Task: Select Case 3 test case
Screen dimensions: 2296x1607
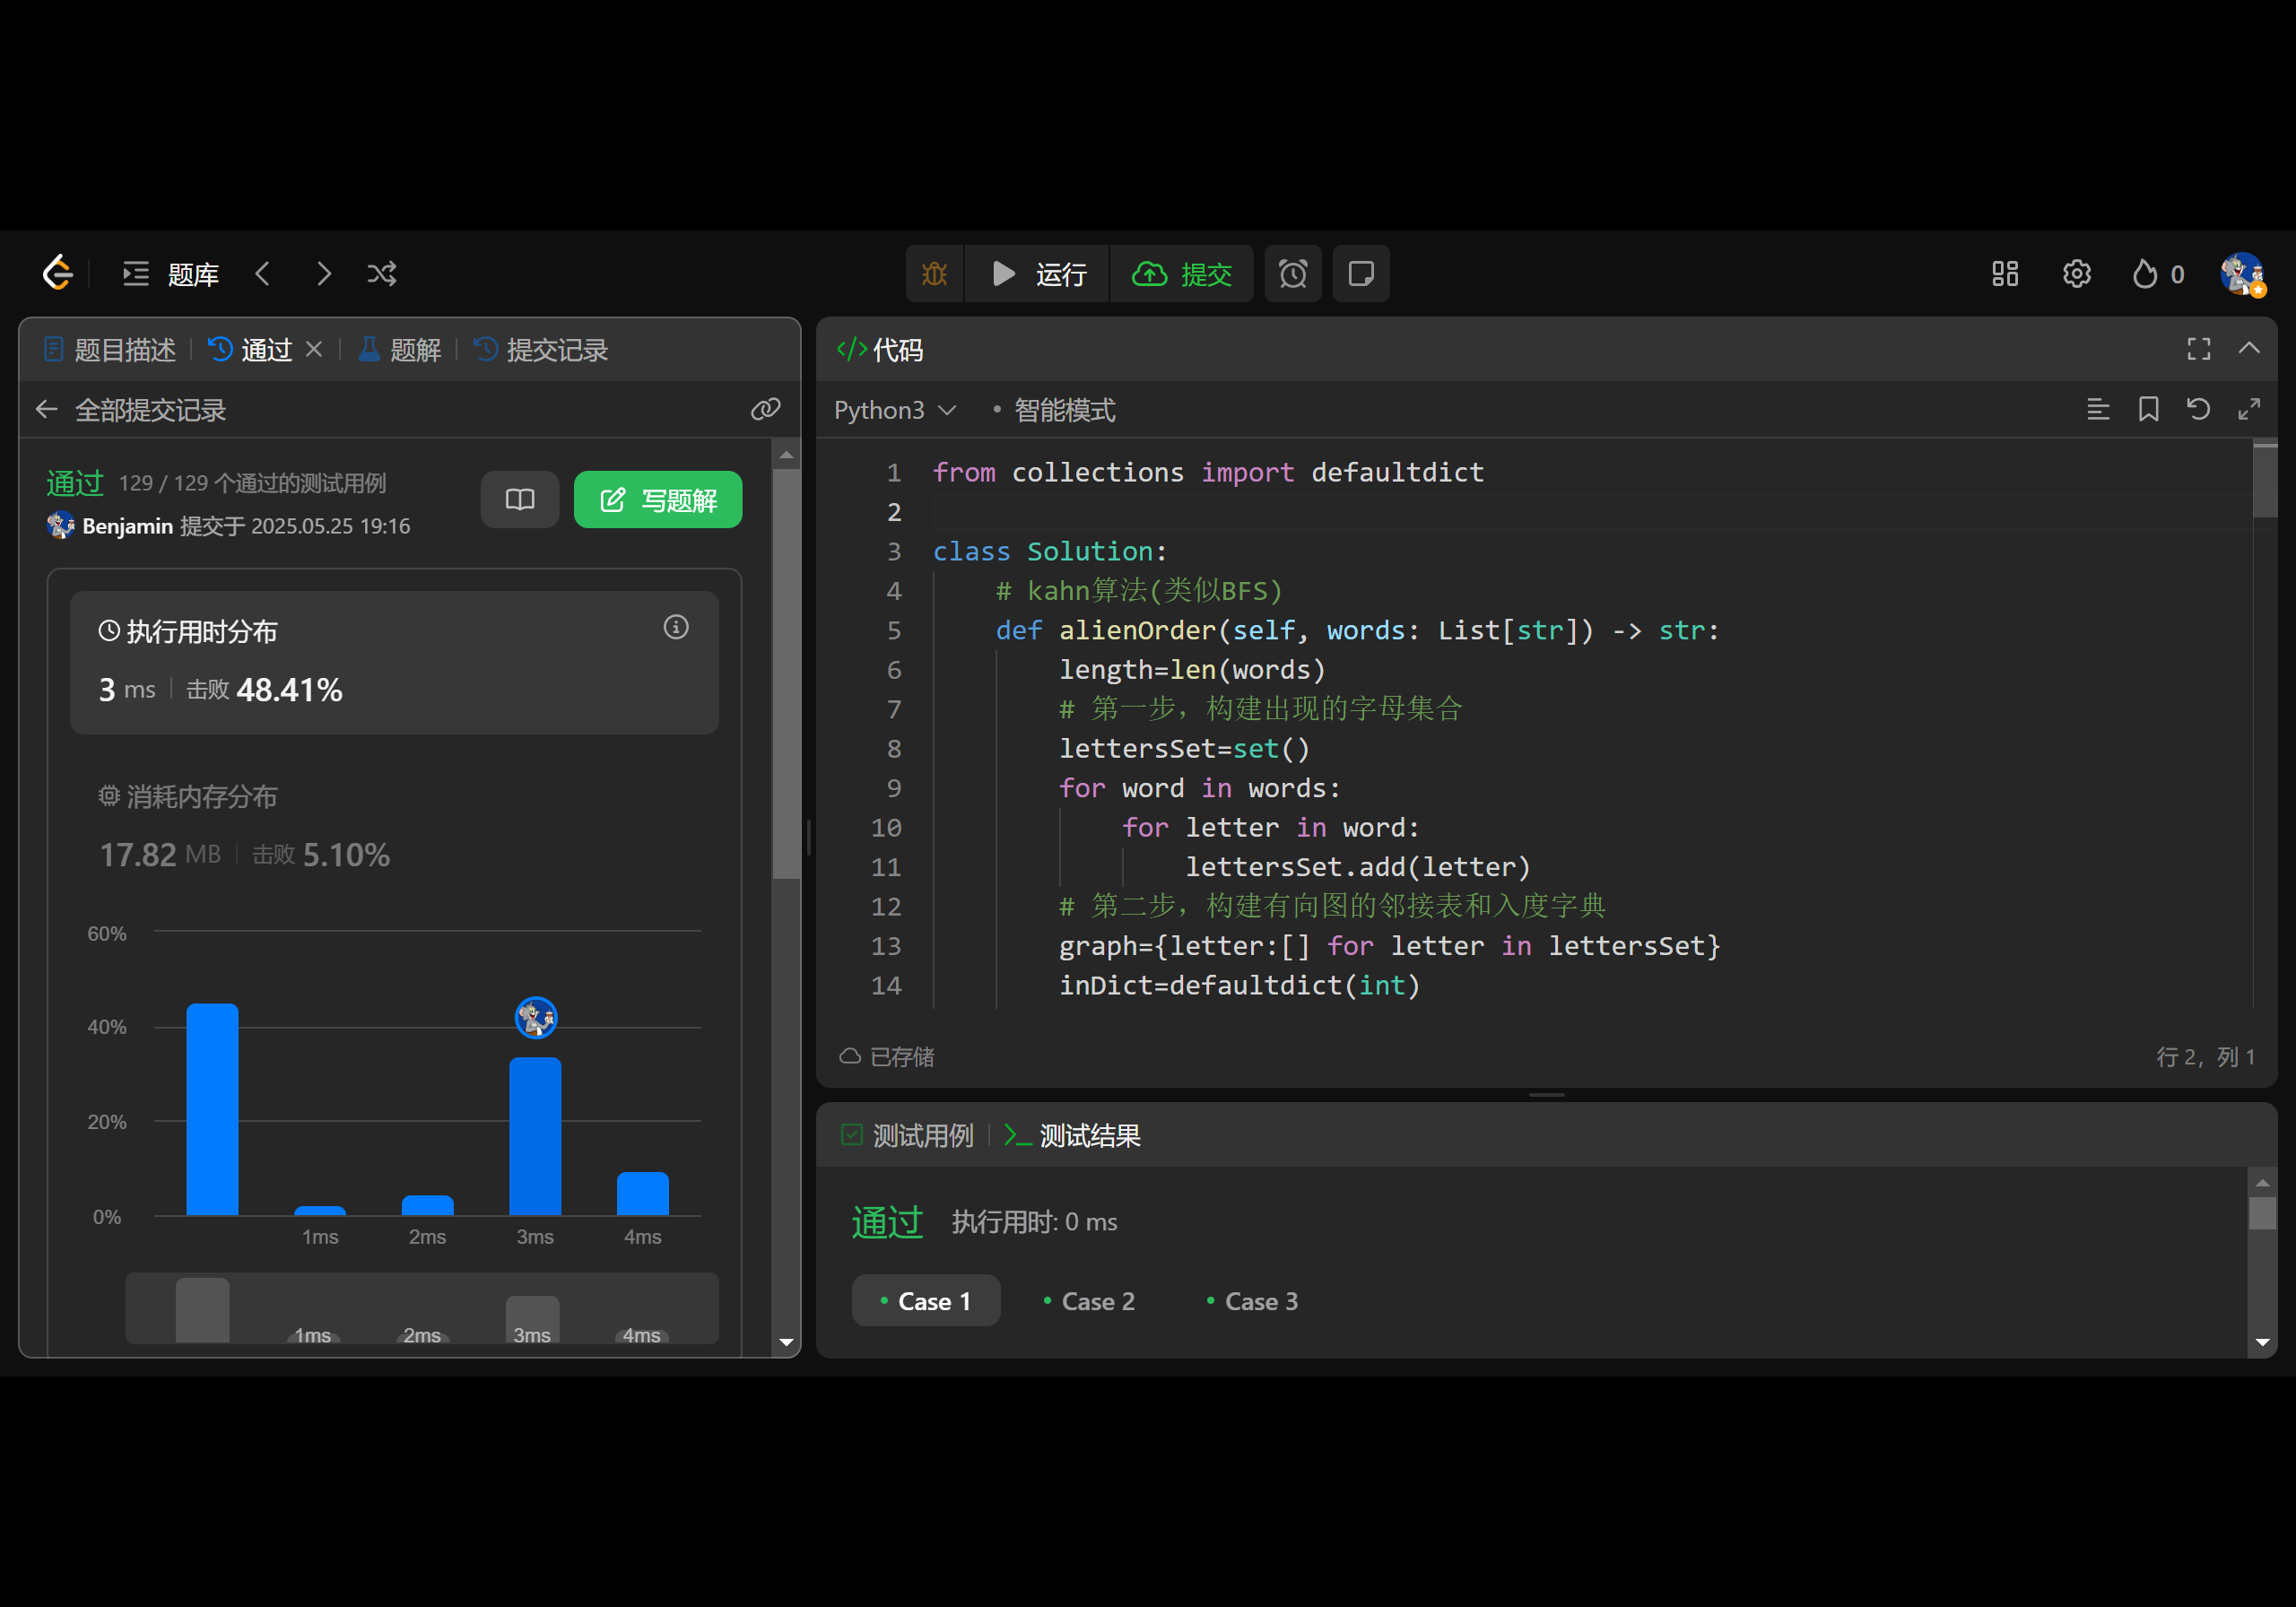Action: click(1251, 1301)
